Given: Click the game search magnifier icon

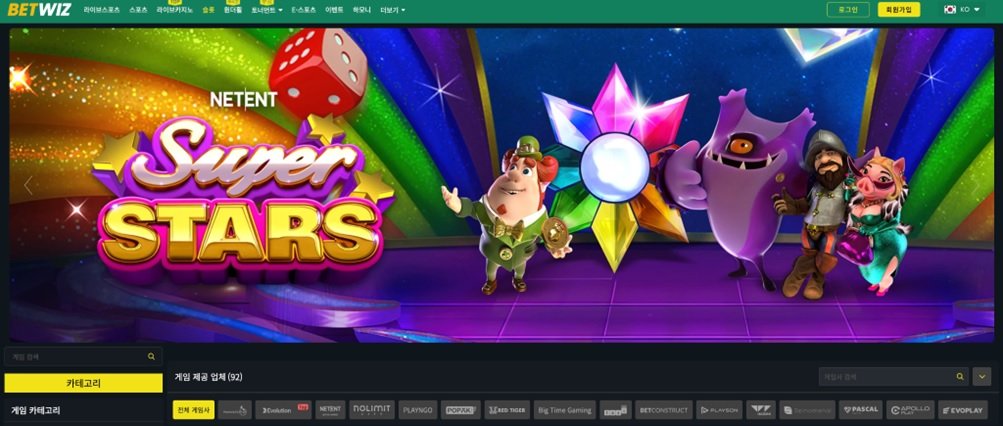Looking at the screenshot, I should pyautogui.click(x=152, y=356).
